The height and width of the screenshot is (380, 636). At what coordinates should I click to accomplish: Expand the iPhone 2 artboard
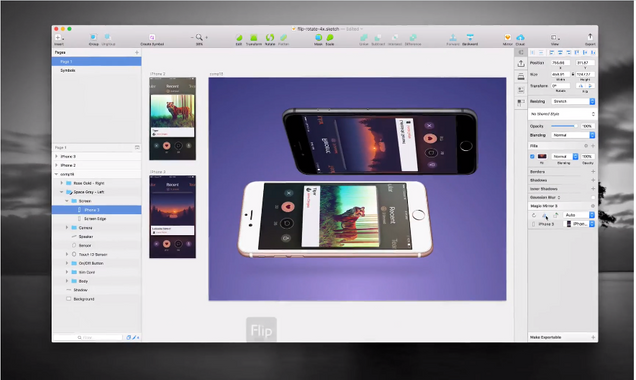coord(56,165)
